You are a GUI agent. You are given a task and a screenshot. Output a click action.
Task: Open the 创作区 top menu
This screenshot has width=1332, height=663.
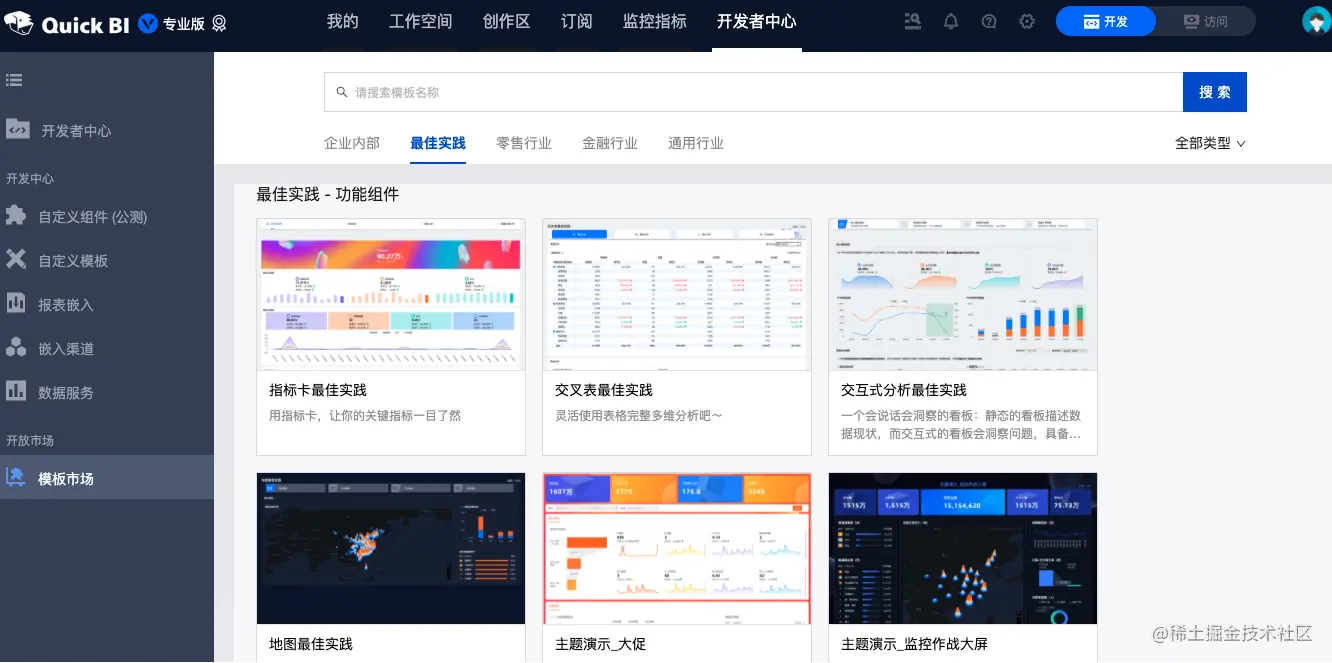coord(506,21)
